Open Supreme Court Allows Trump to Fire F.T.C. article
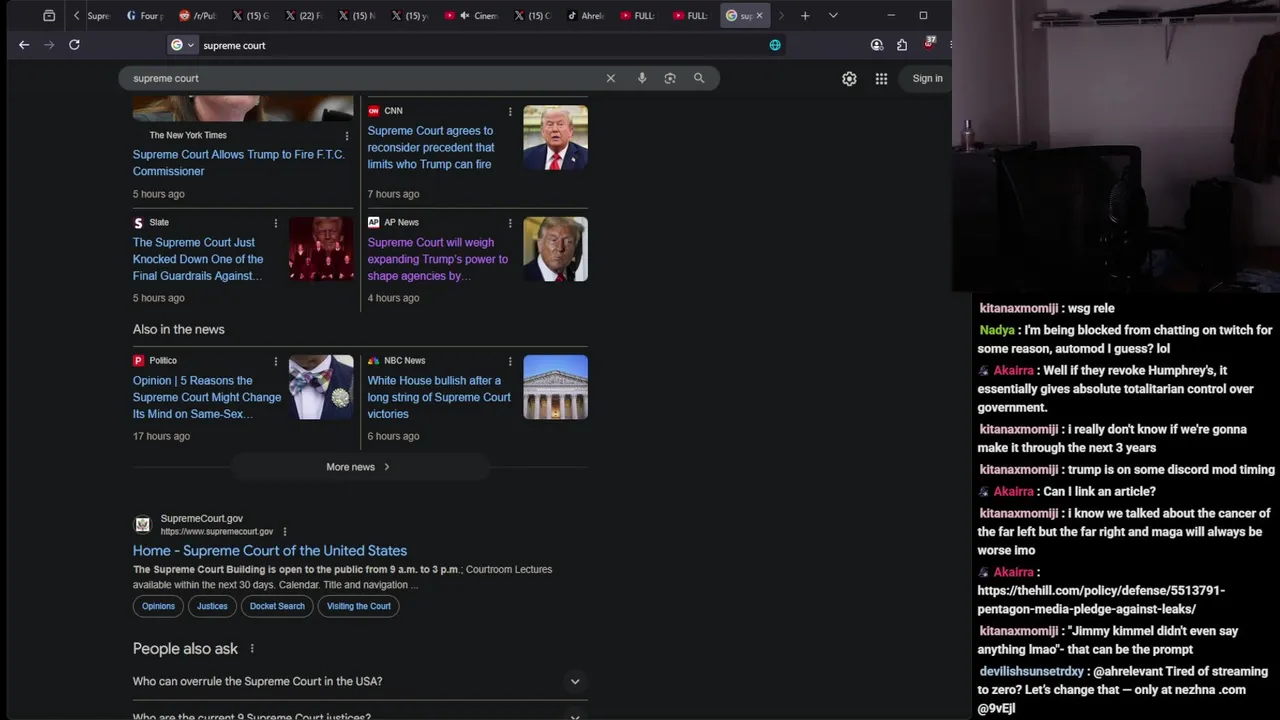This screenshot has width=1280, height=720. point(238,163)
